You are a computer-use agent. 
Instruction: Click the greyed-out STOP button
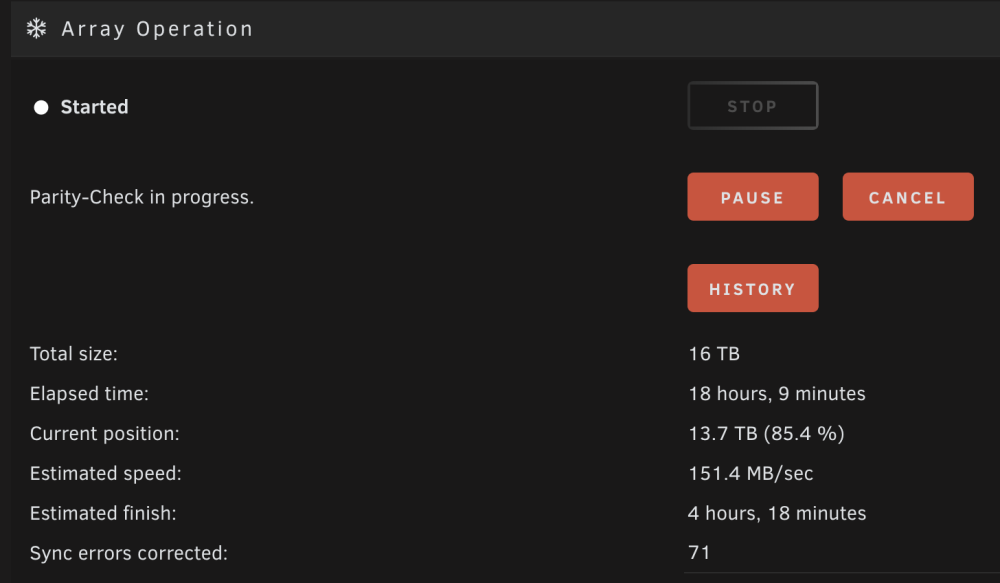click(x=753, y=106)
